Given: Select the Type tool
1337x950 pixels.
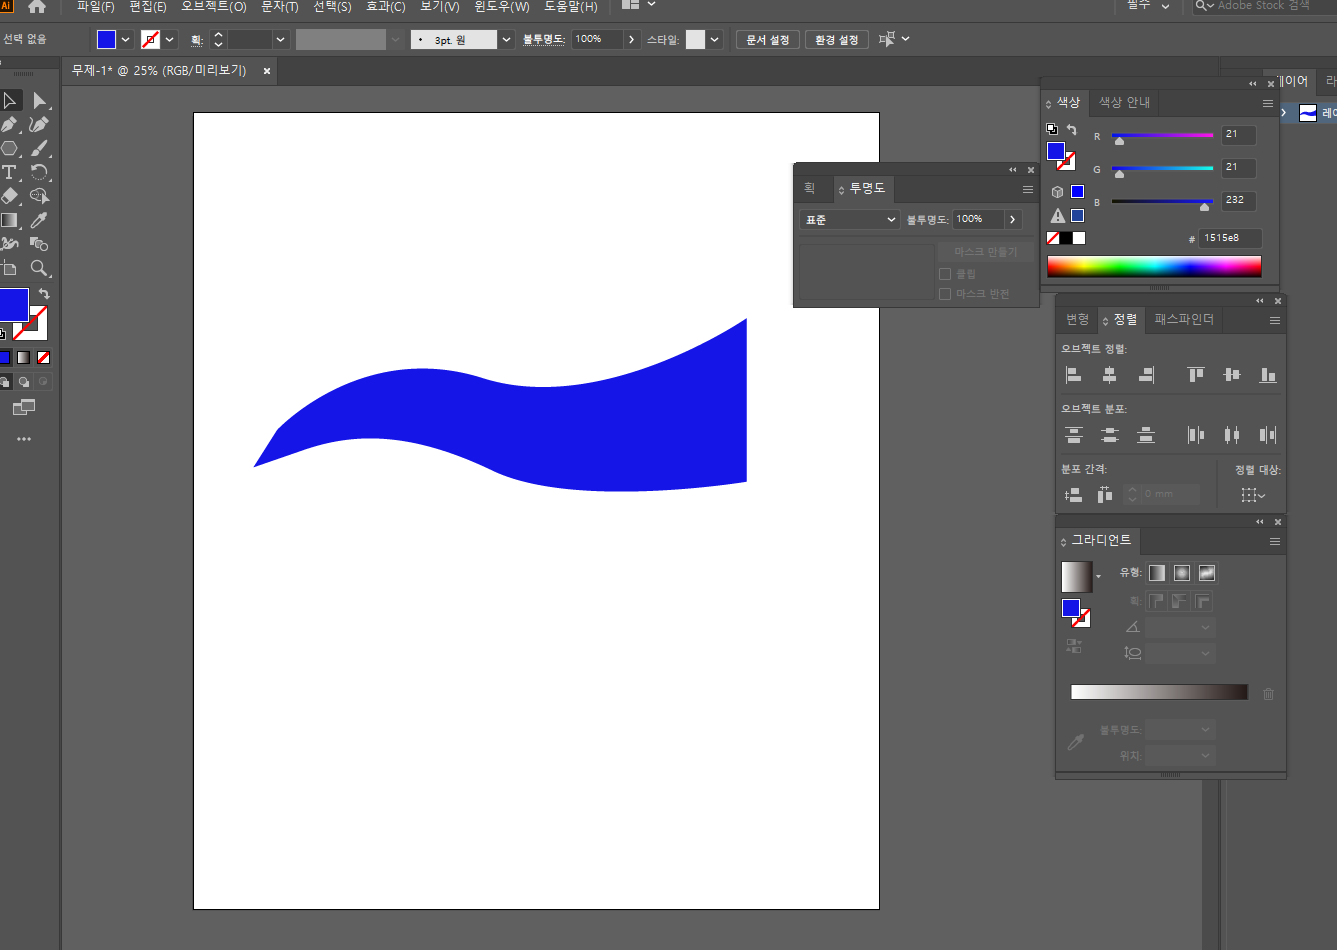Looking at the screenshot, I should (x=10, y=172).
